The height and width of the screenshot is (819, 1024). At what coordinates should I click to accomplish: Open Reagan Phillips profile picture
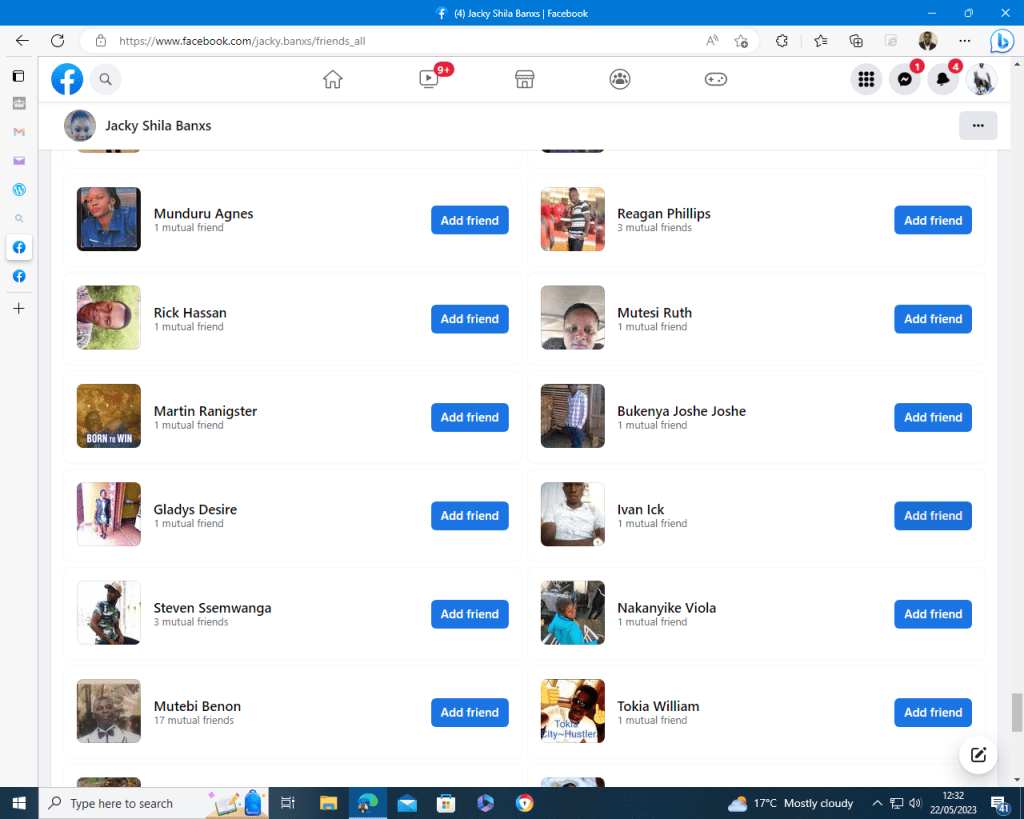572,219
